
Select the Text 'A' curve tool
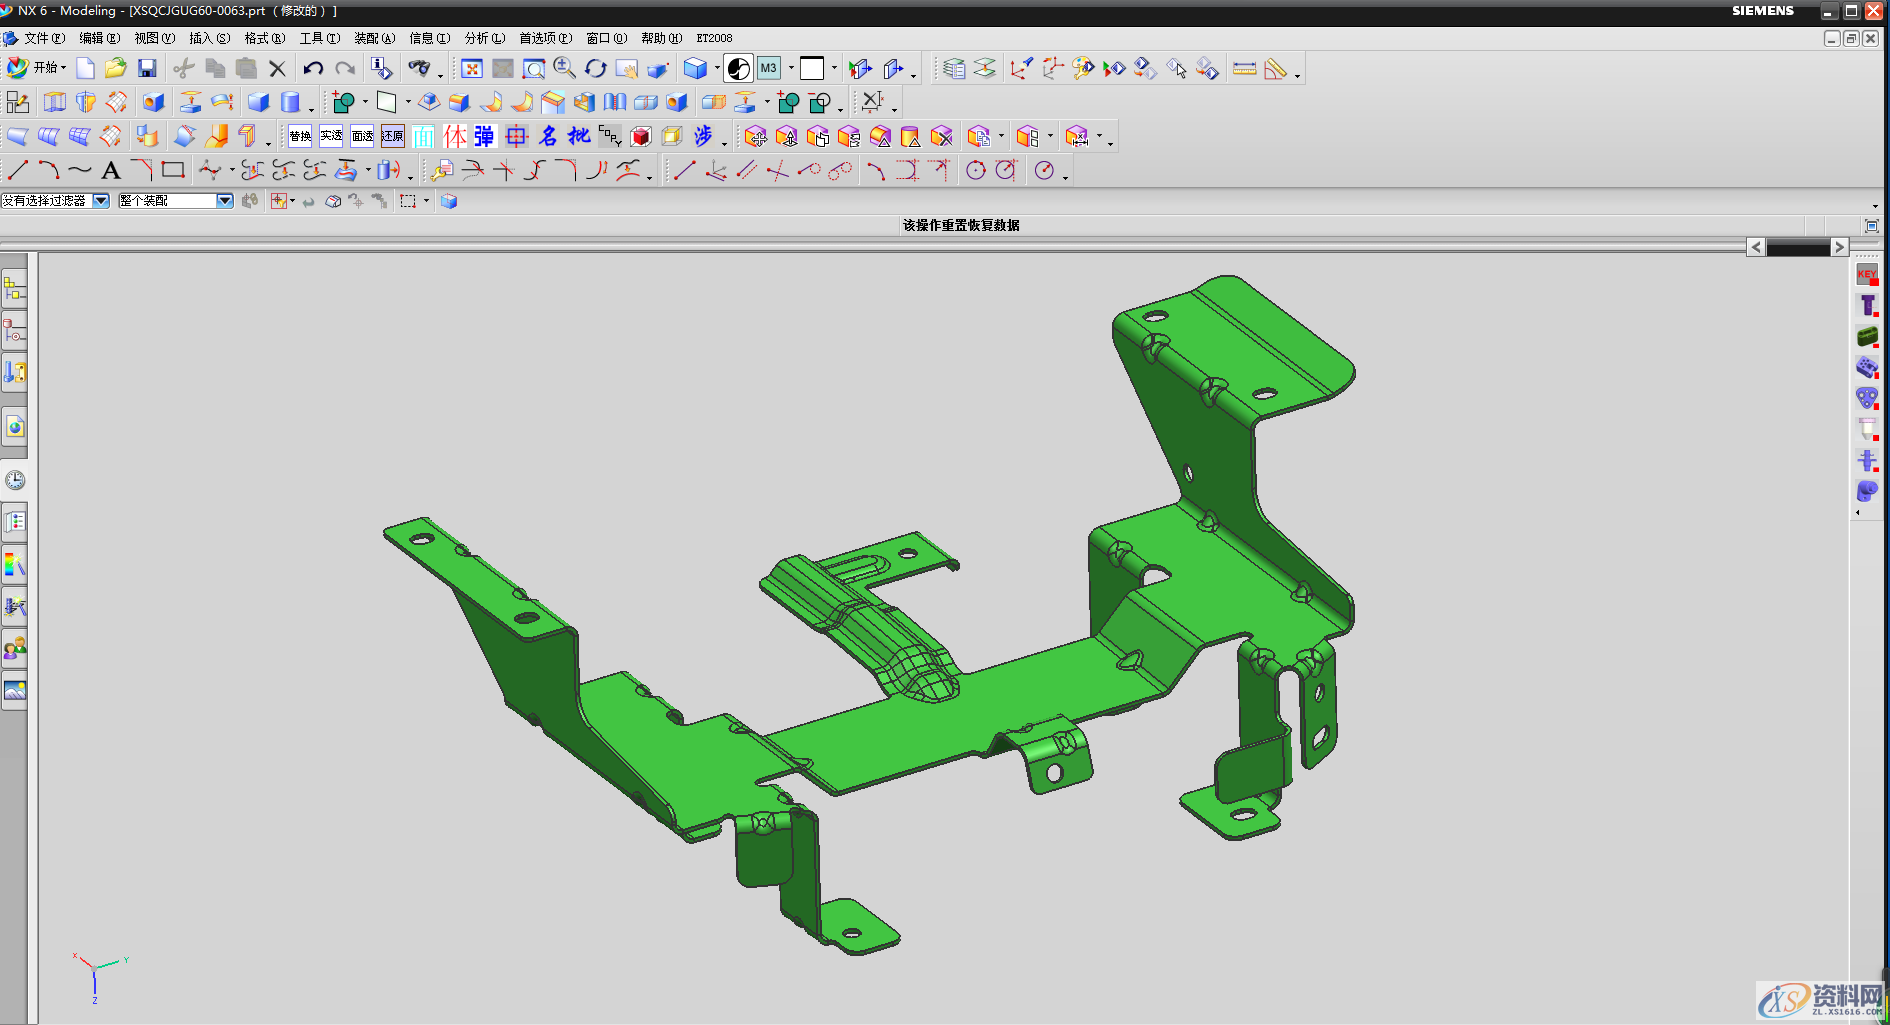click(x=111, y=171)
